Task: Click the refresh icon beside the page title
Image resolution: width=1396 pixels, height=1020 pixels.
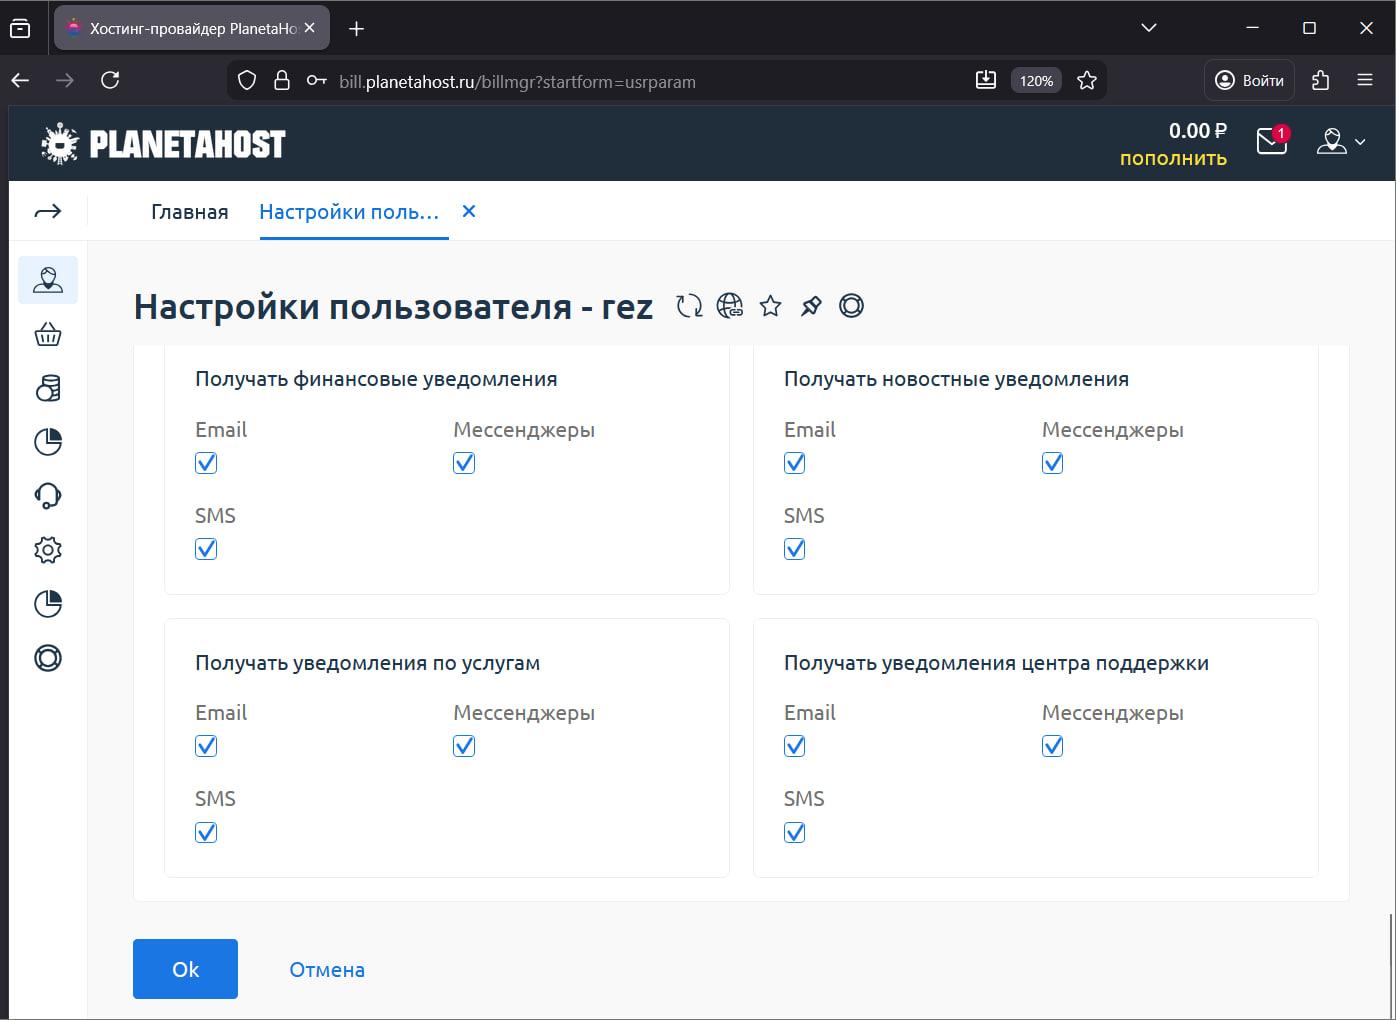Action: (689, 306)
